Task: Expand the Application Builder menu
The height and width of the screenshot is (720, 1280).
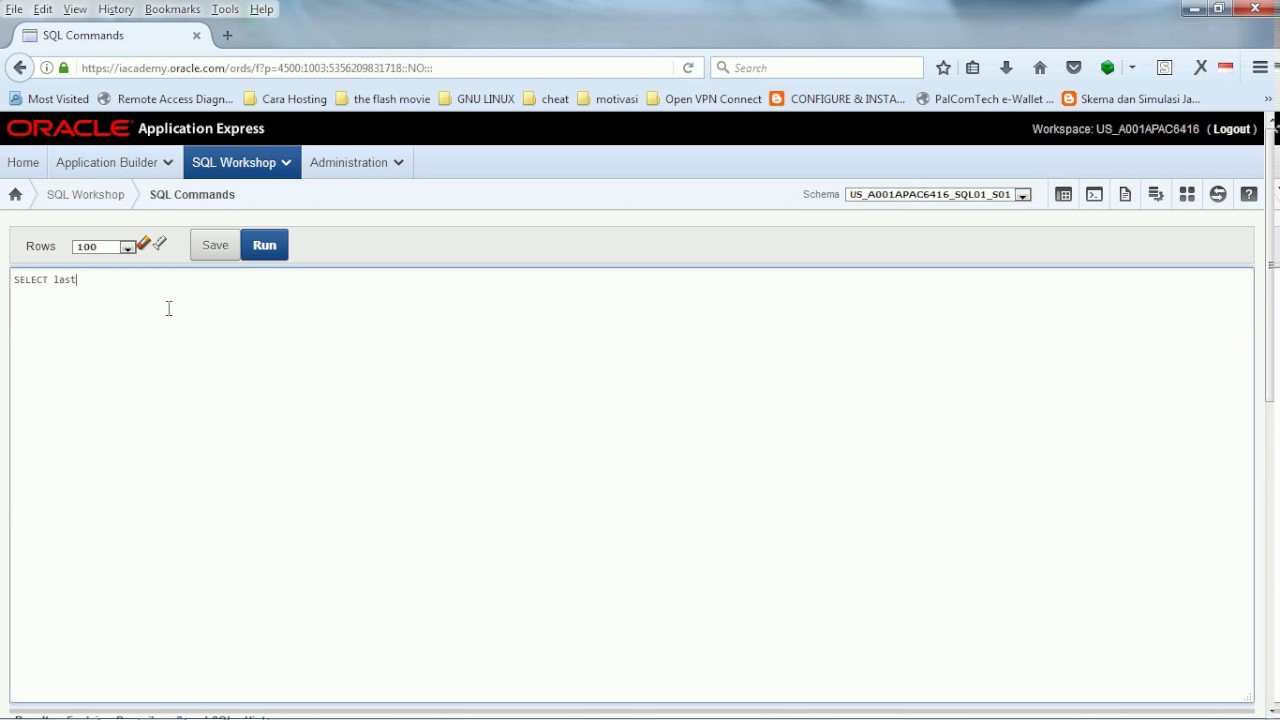Action: [115, 162]
